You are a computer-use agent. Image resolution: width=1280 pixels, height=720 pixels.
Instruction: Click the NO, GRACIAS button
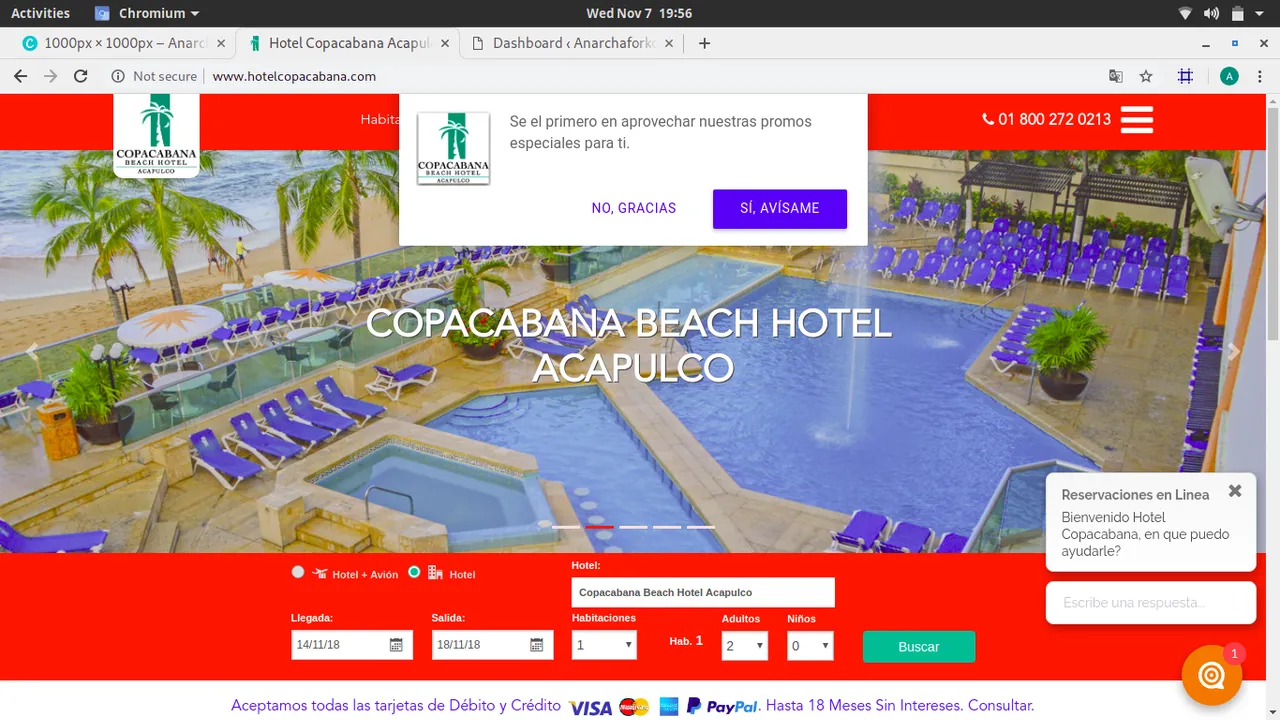(634, 208)
